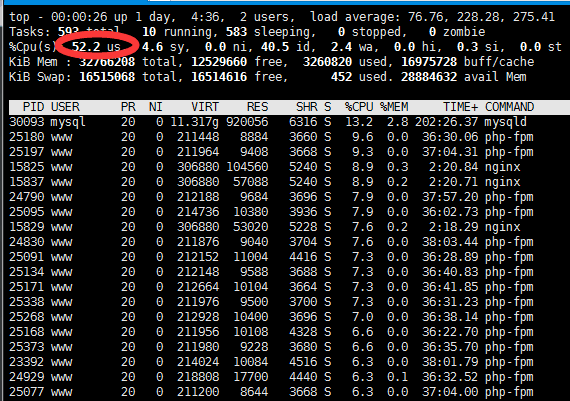The height and width of the screenshot is (401, 570).
Task: Click the mysql user name
Action: pyautogui.click(x=68, y=122)
